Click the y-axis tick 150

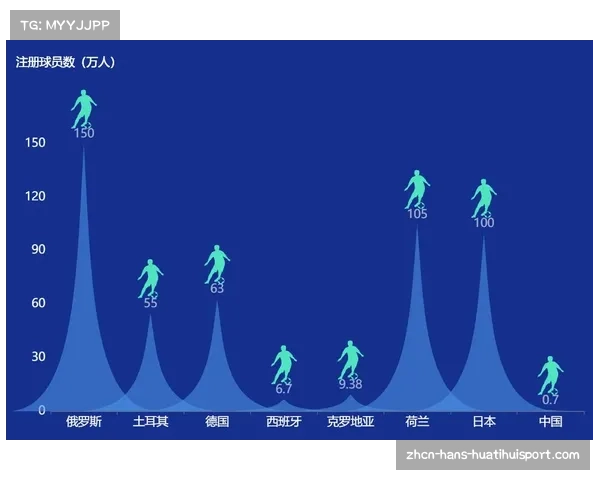pyautogui.click(x=35, y=143)
